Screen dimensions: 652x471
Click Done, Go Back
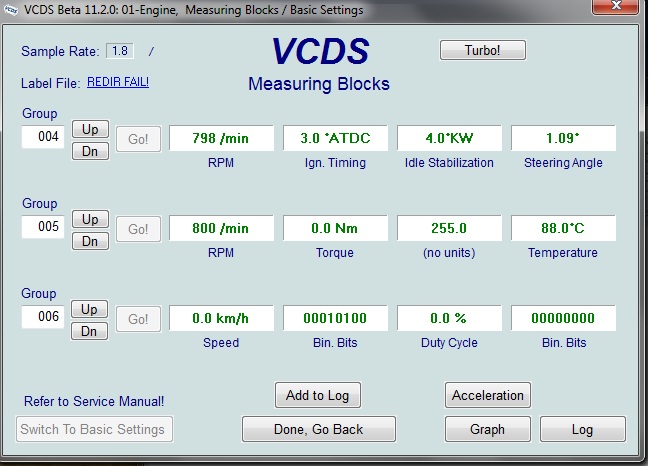(x=319, y=429)
